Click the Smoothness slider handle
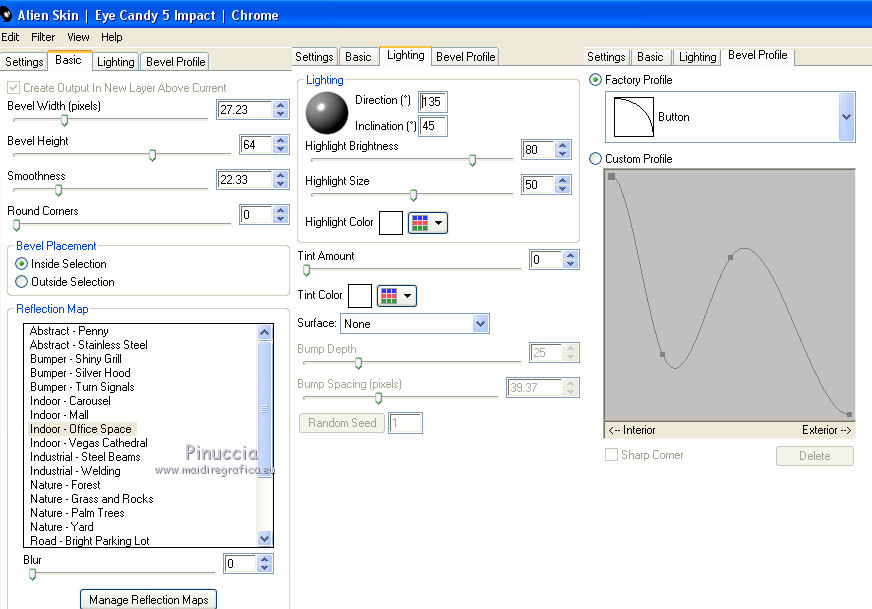872x609 pixels. [x=58, y=190]
